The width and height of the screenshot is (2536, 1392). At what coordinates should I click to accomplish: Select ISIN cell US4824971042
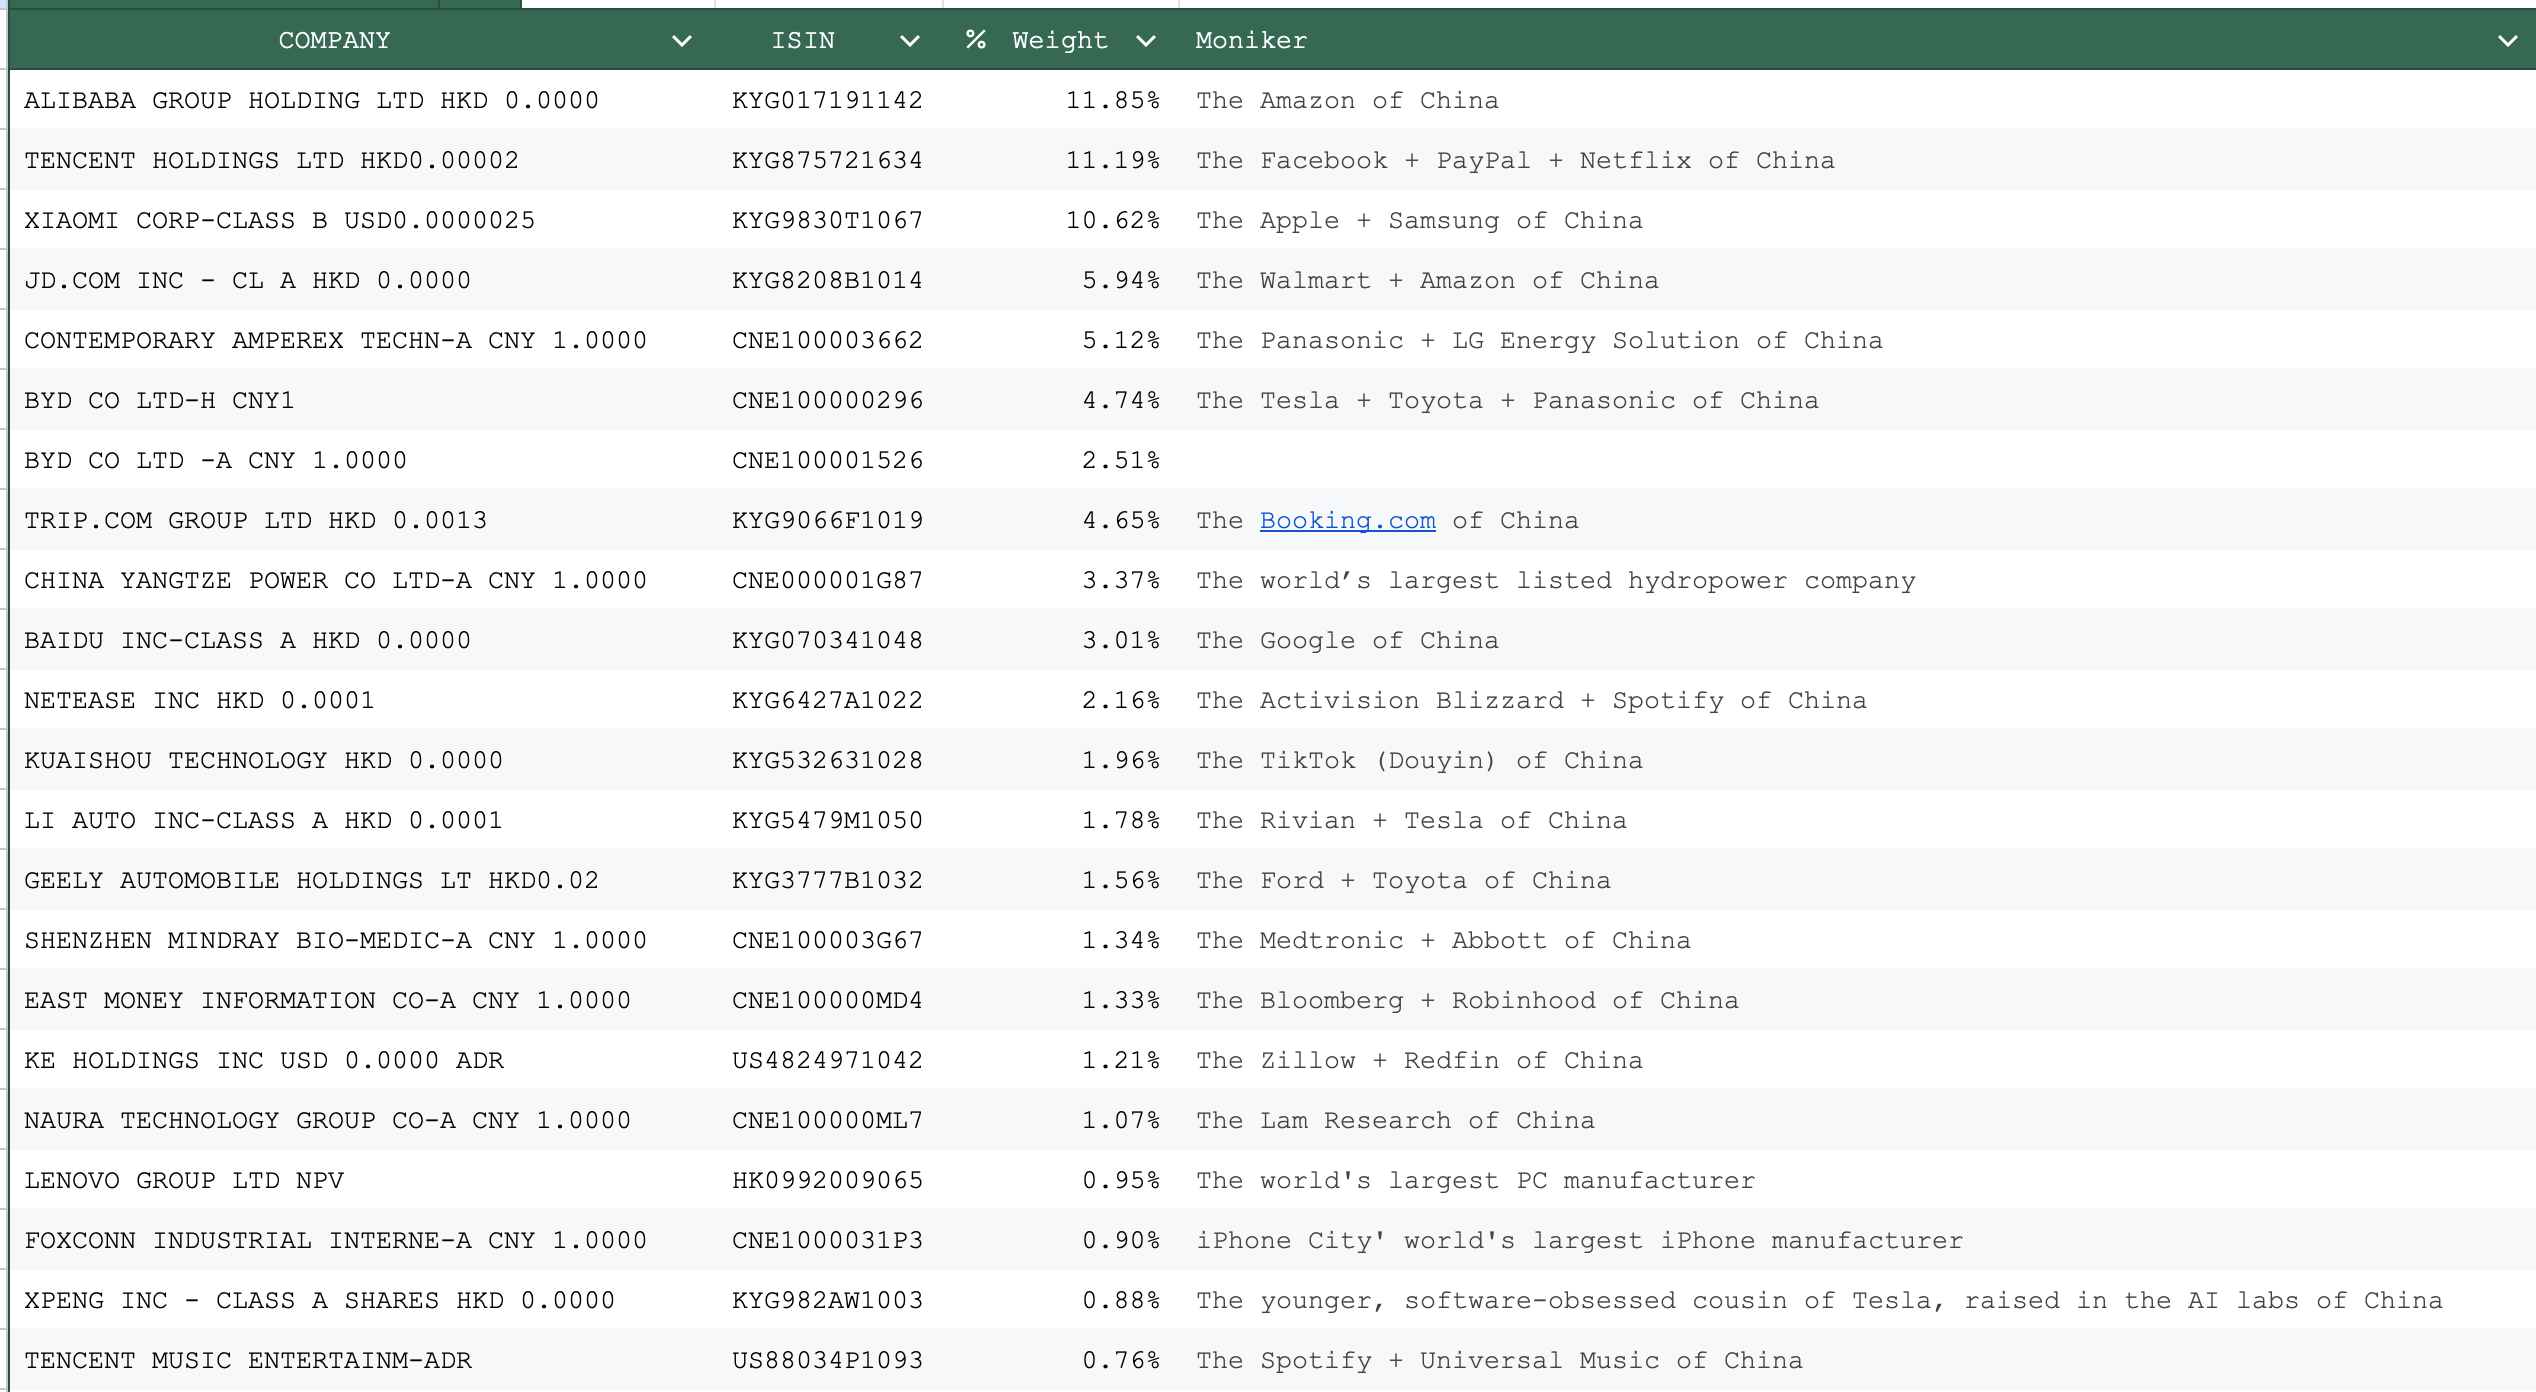(827, 1060)
